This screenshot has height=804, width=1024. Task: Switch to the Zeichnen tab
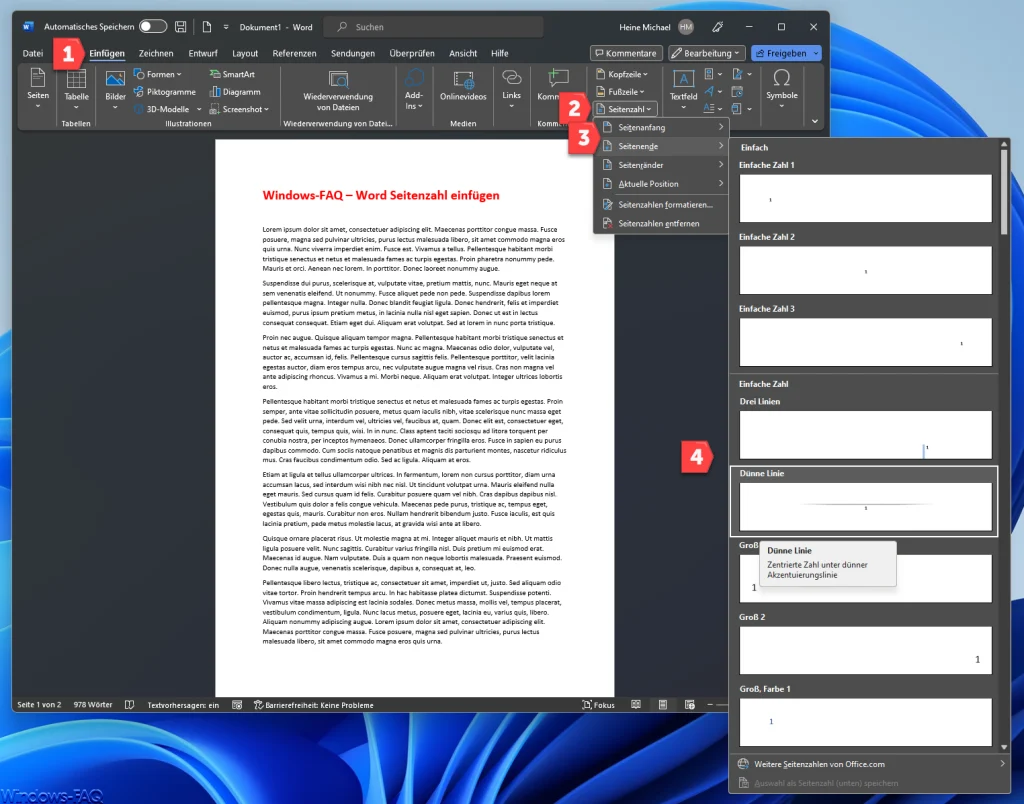tap(156, 54)
